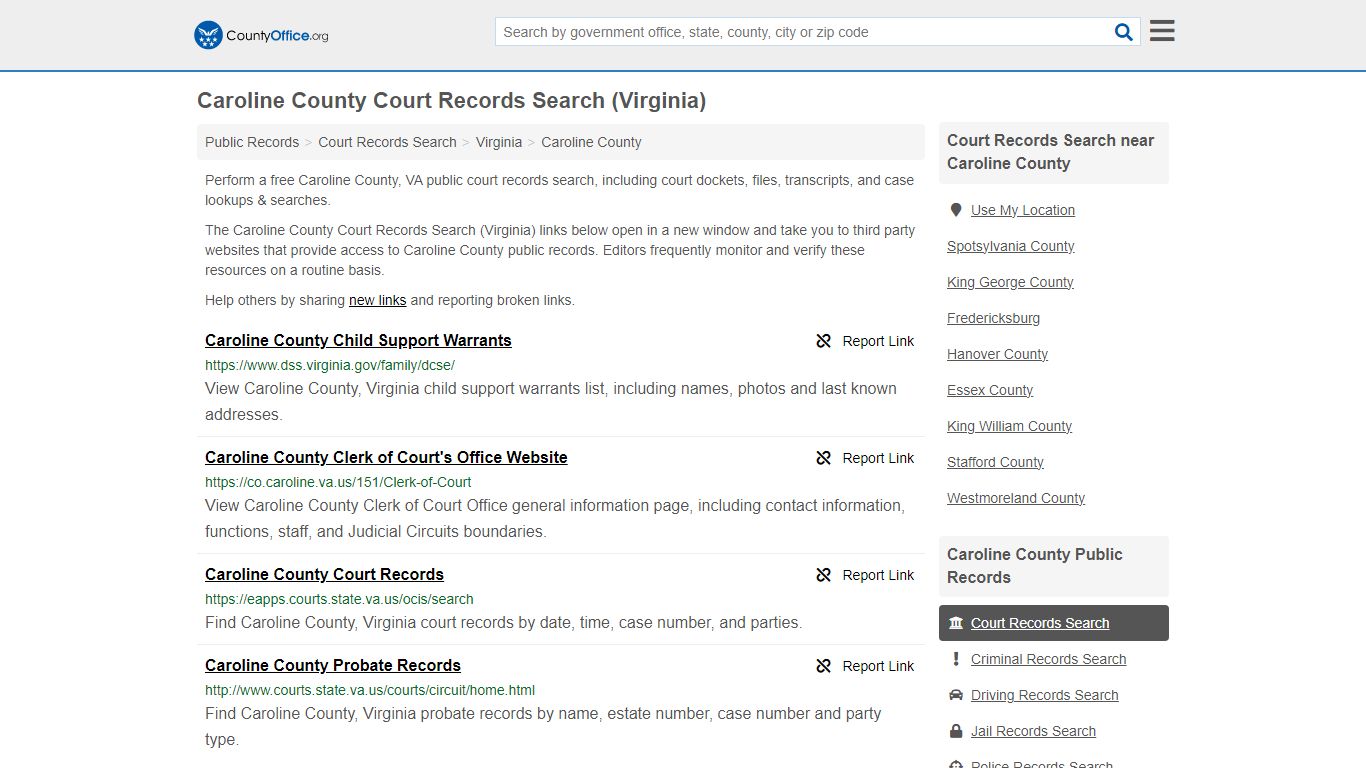Open Caroline County Probate Records title link
Viewport: 1366px width, 768px height.
[333, 665]
